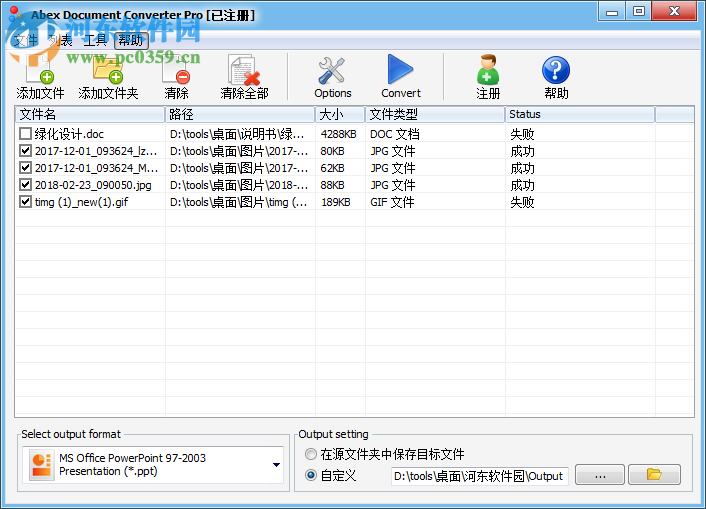Click the 清除全部 (clear all) toolbar icon
706x509 pixels.
[x=244, y=70]
